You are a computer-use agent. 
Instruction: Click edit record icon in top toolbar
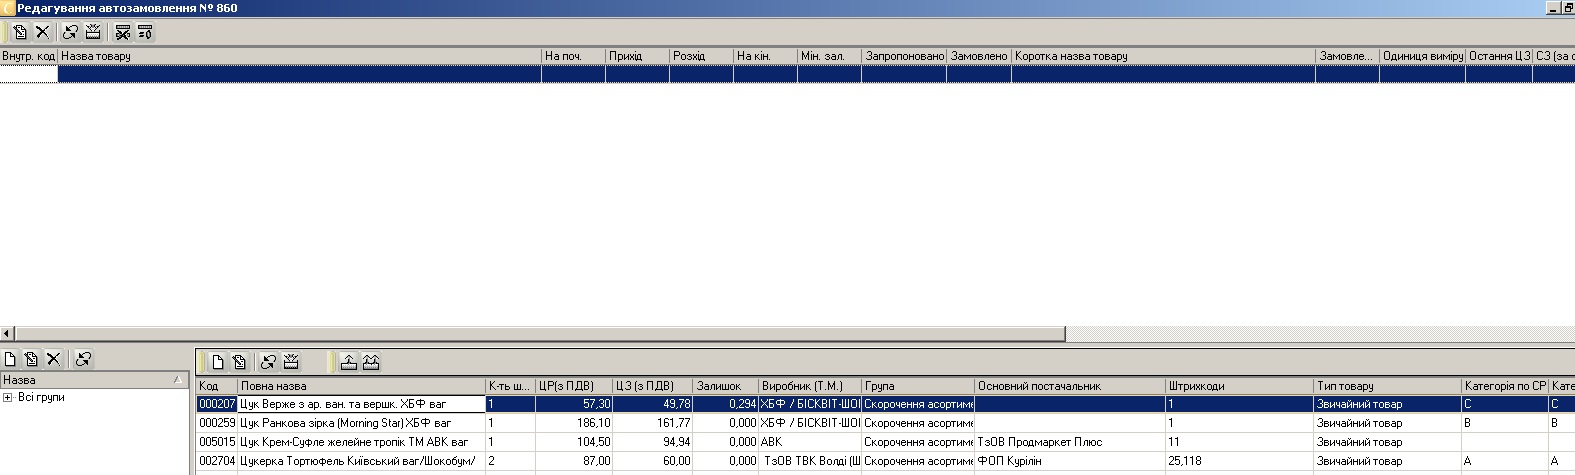(x=20, y=32)
